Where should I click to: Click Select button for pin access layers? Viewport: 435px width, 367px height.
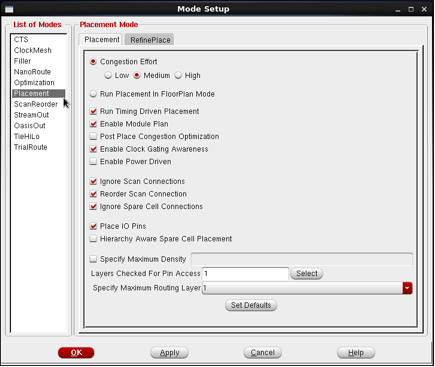pyautogui.click(x=307, y=274)
